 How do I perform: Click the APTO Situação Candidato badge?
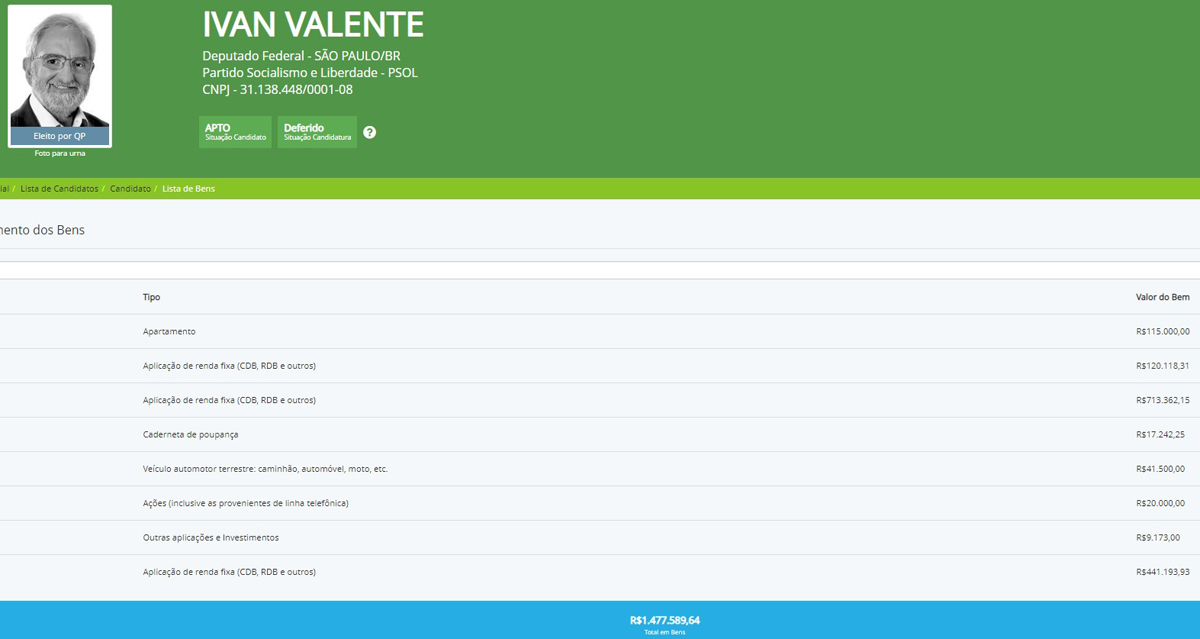[235, 132]
